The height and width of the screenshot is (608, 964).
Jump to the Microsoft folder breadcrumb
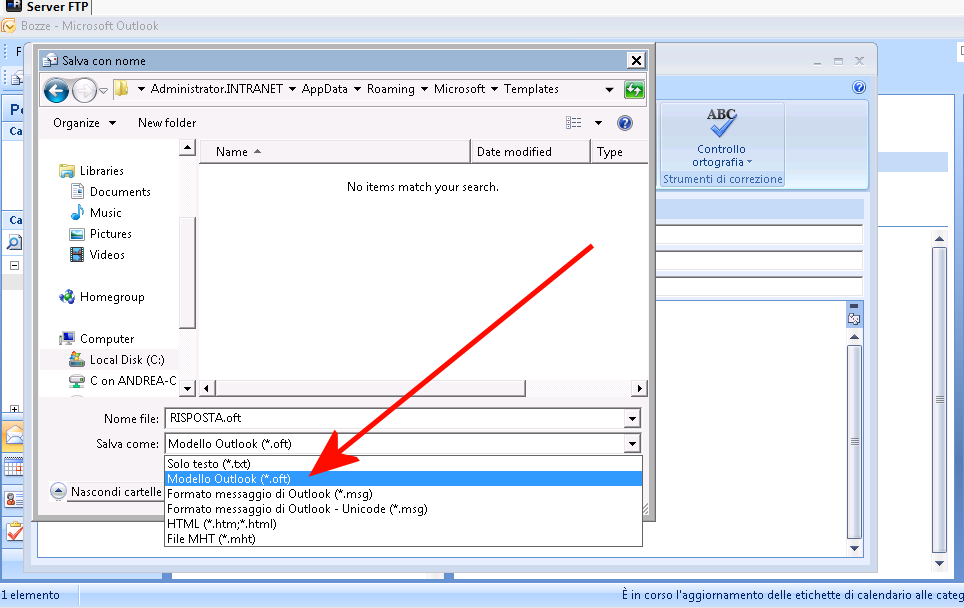459,89
